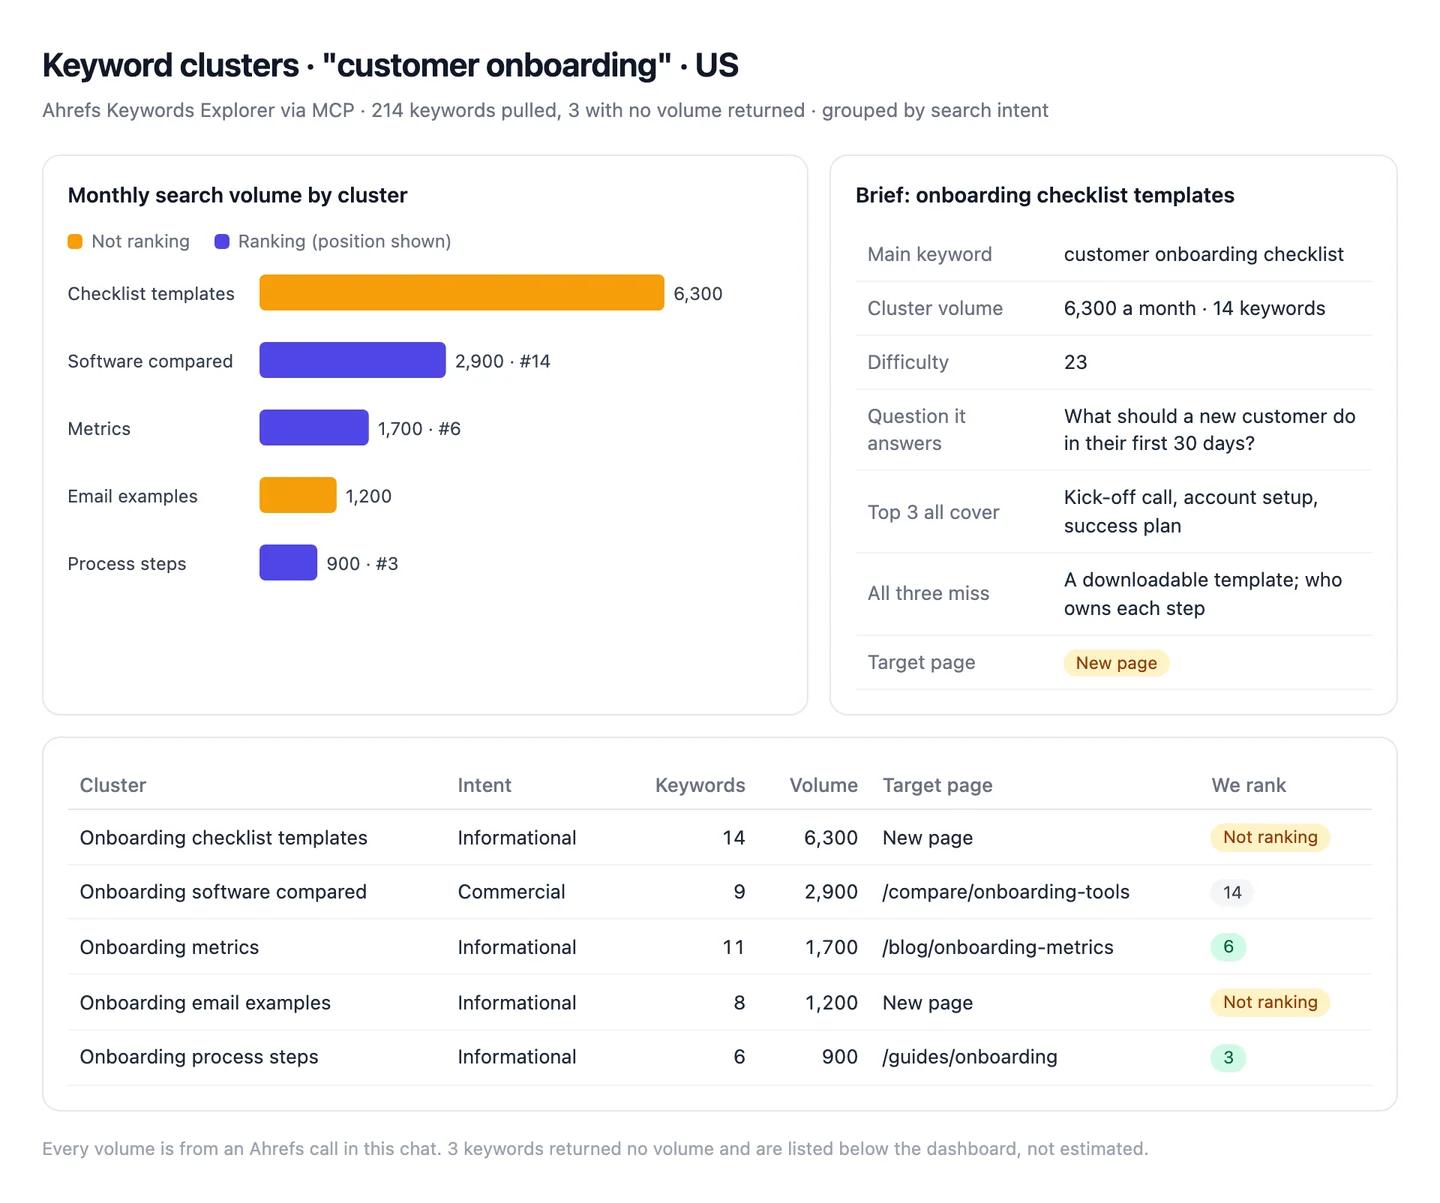Select the Onboarding process steps row name
The width and height of the screenshot is (1440, 1203).
tap(199, 1057)
